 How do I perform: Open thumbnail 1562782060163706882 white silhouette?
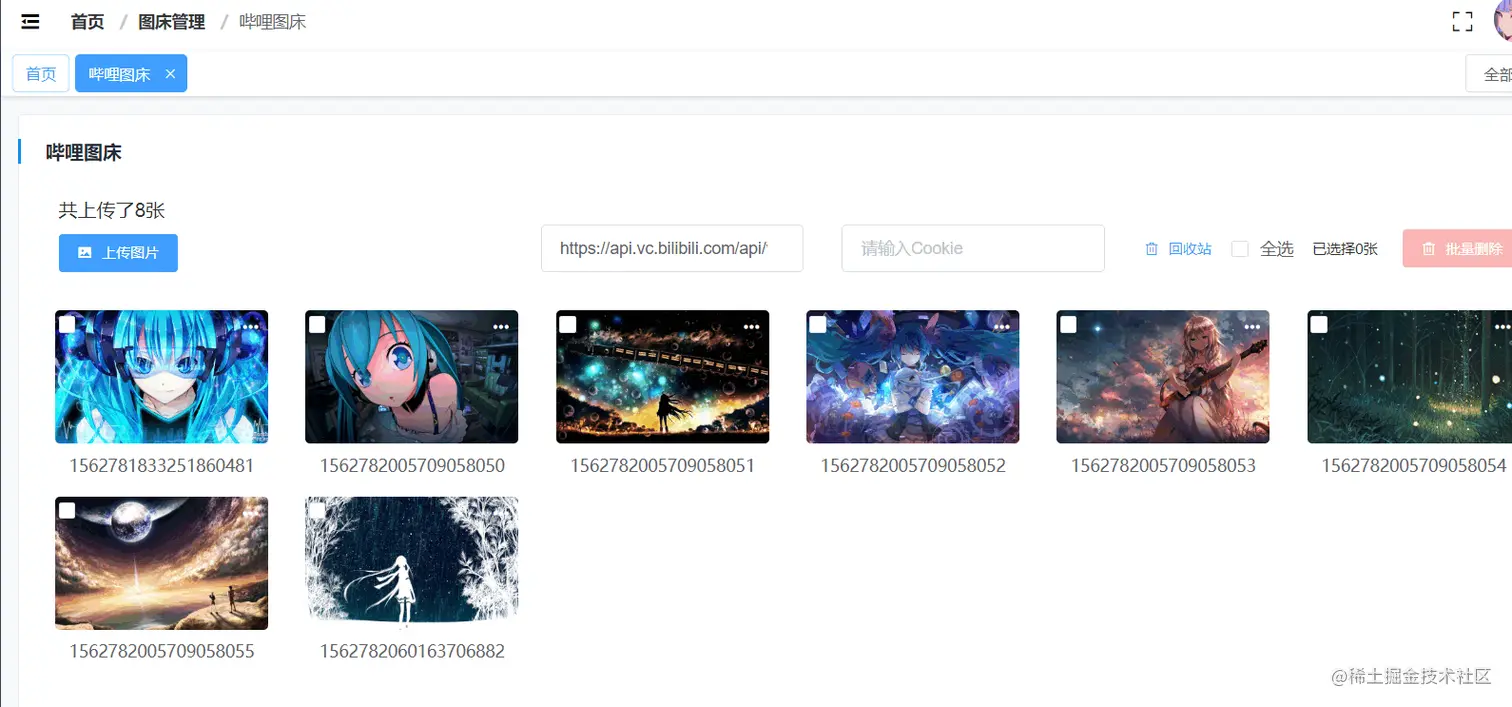coord(411,564)
